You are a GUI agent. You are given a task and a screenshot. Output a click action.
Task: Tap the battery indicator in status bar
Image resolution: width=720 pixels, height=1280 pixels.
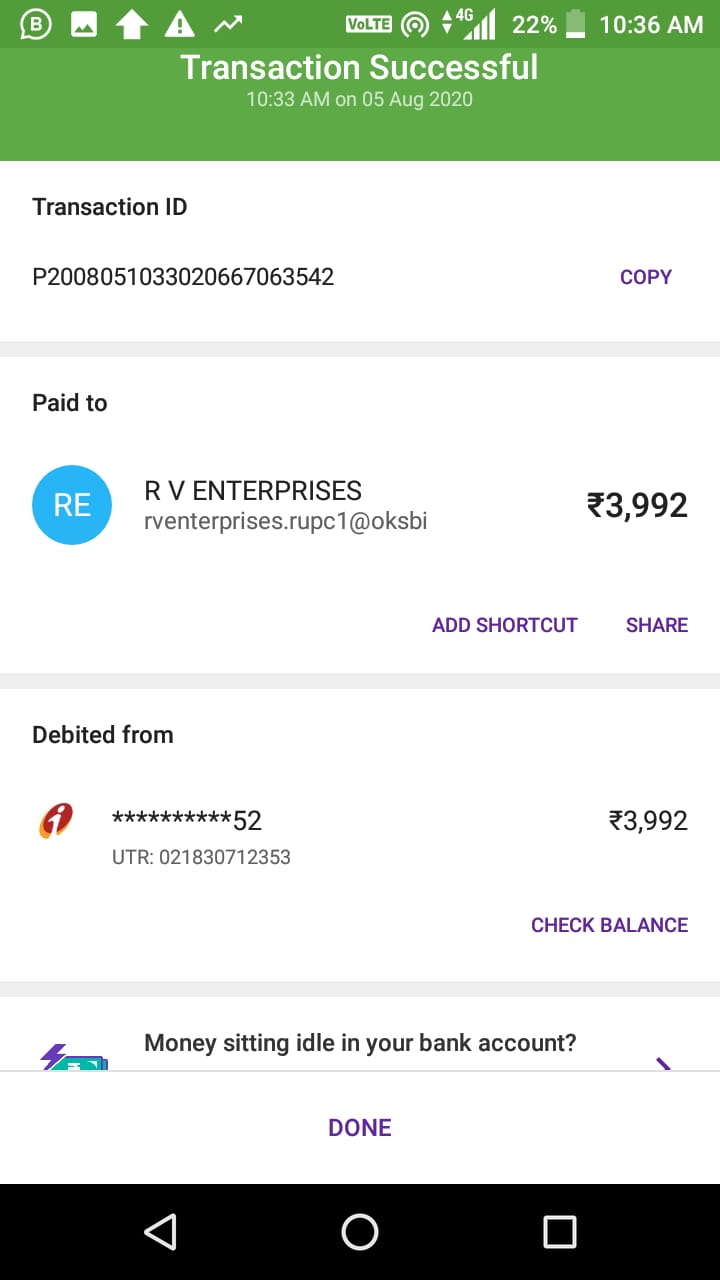point(575,24)
